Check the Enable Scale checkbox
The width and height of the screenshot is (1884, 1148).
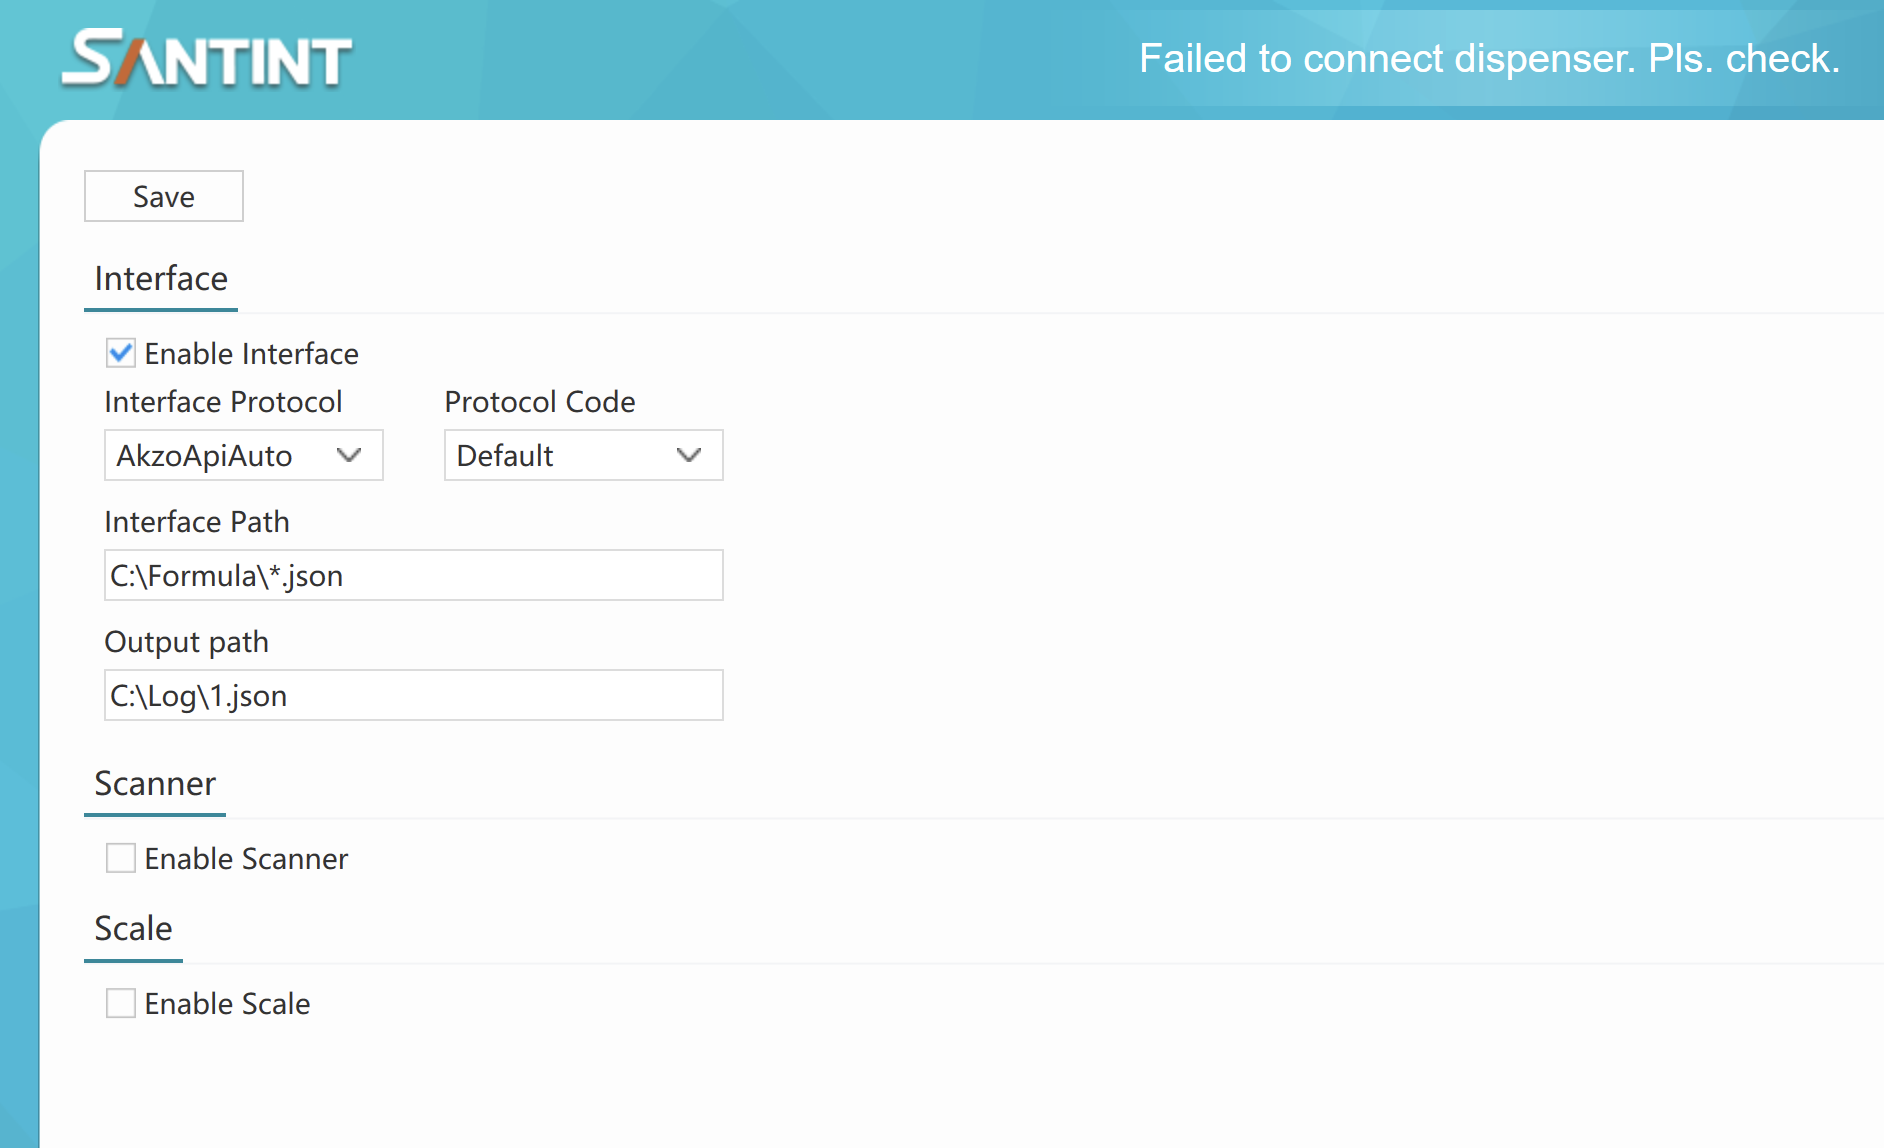point(121,1003)
